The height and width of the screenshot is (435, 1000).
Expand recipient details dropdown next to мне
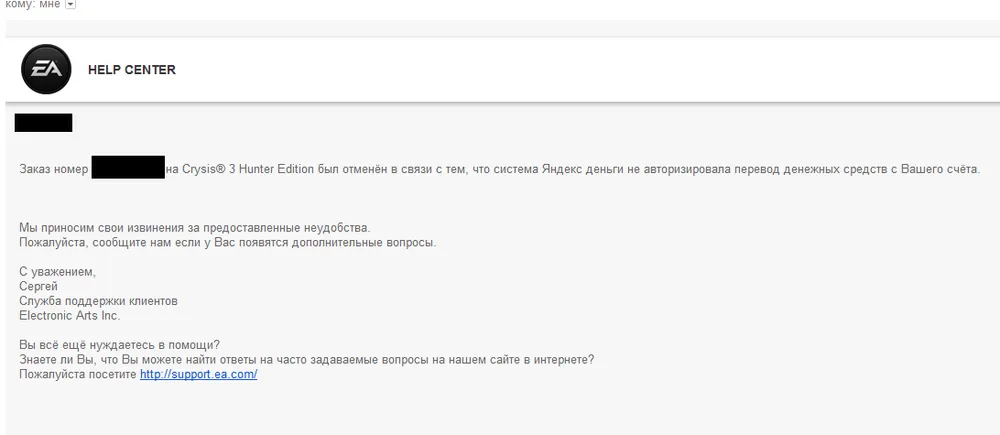[70, 4]
